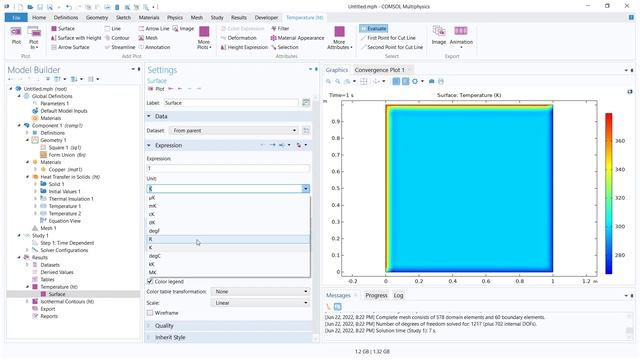
Task: Select the Reports node
Action: (49, 317)
